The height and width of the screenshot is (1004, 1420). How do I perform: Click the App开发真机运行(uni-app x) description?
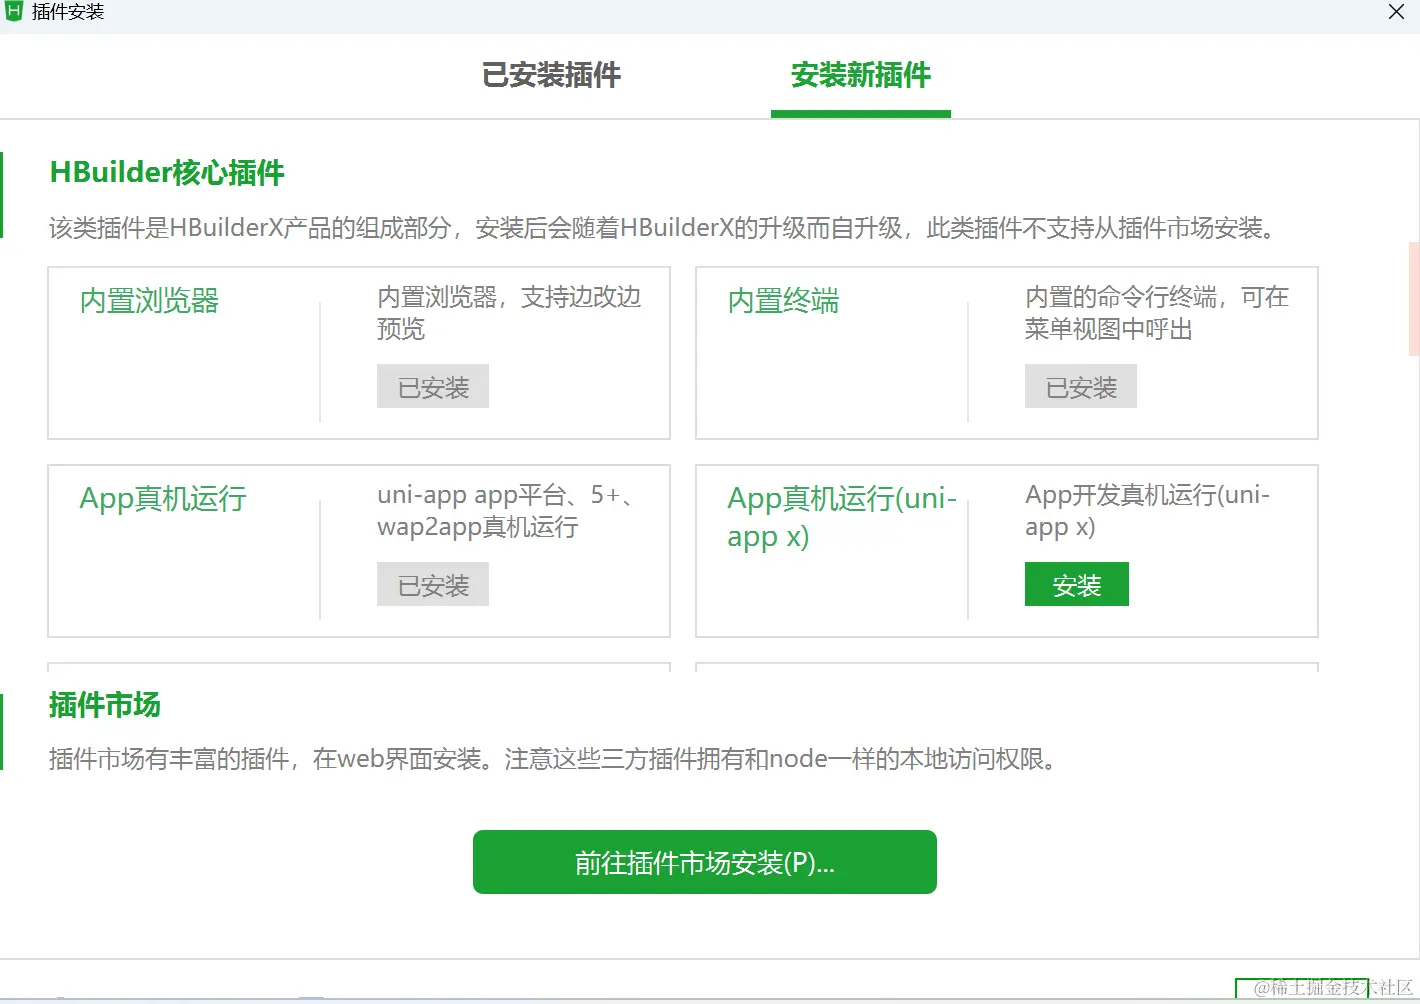point(1148,511)
